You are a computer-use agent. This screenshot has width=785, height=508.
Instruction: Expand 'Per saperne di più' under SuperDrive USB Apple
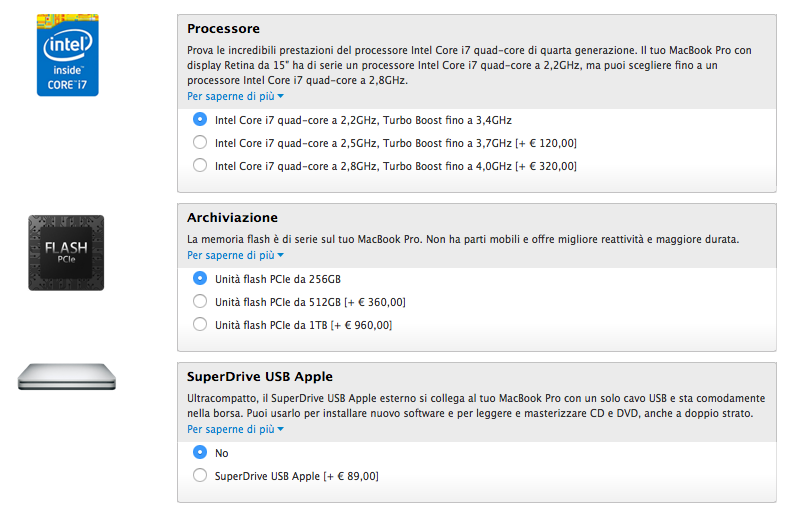[235, 429]
